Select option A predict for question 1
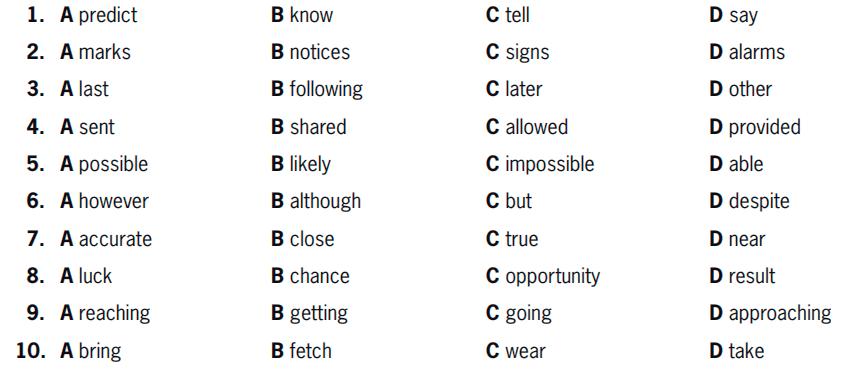 [x=99, y=15]
